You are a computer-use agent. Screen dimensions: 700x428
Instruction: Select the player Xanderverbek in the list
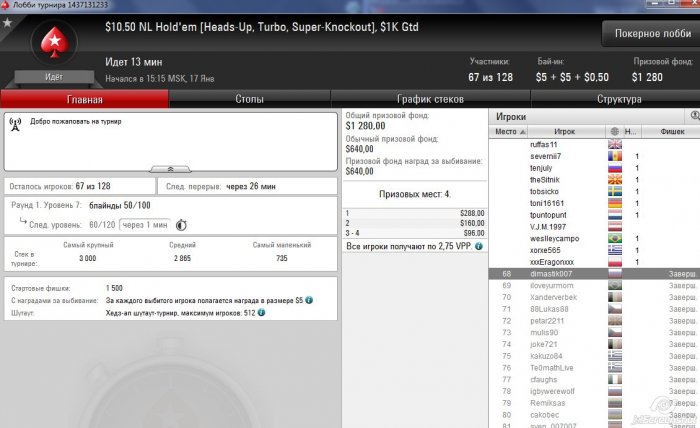(594, 297)
